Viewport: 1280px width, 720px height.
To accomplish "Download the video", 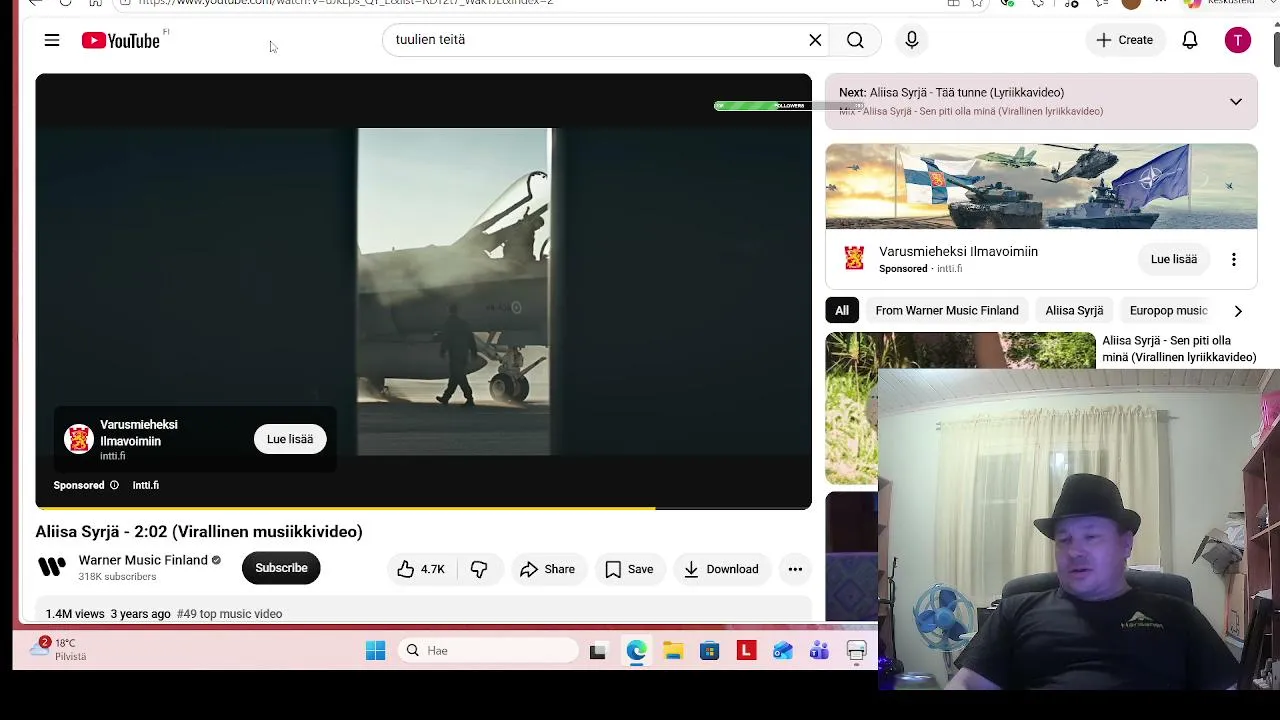I will (x=721, y=569).
